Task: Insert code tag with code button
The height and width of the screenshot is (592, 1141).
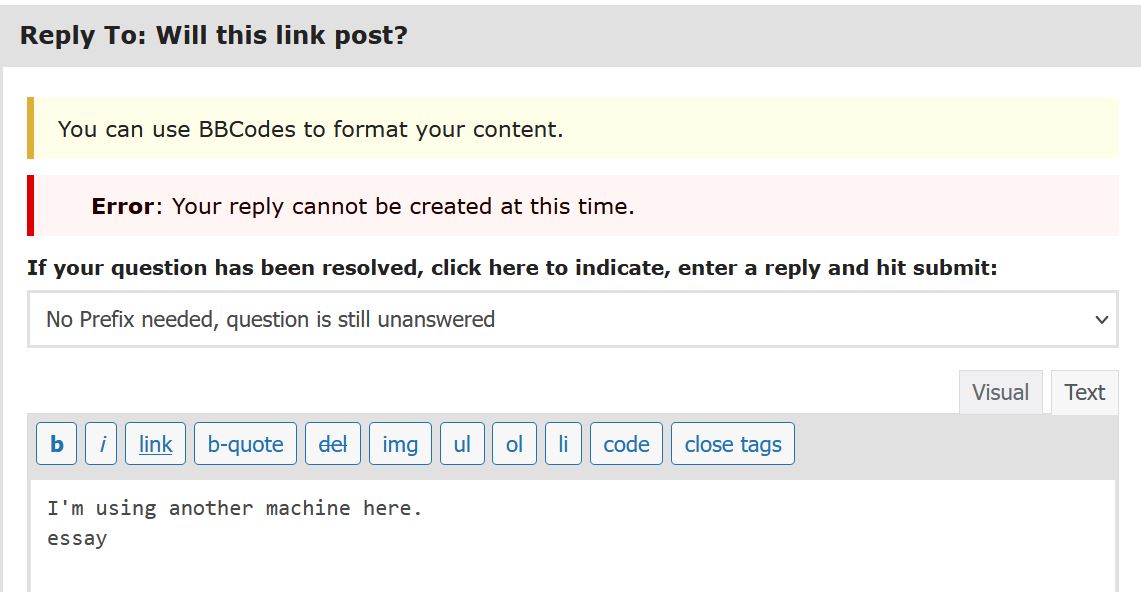Action: [626, 444]
